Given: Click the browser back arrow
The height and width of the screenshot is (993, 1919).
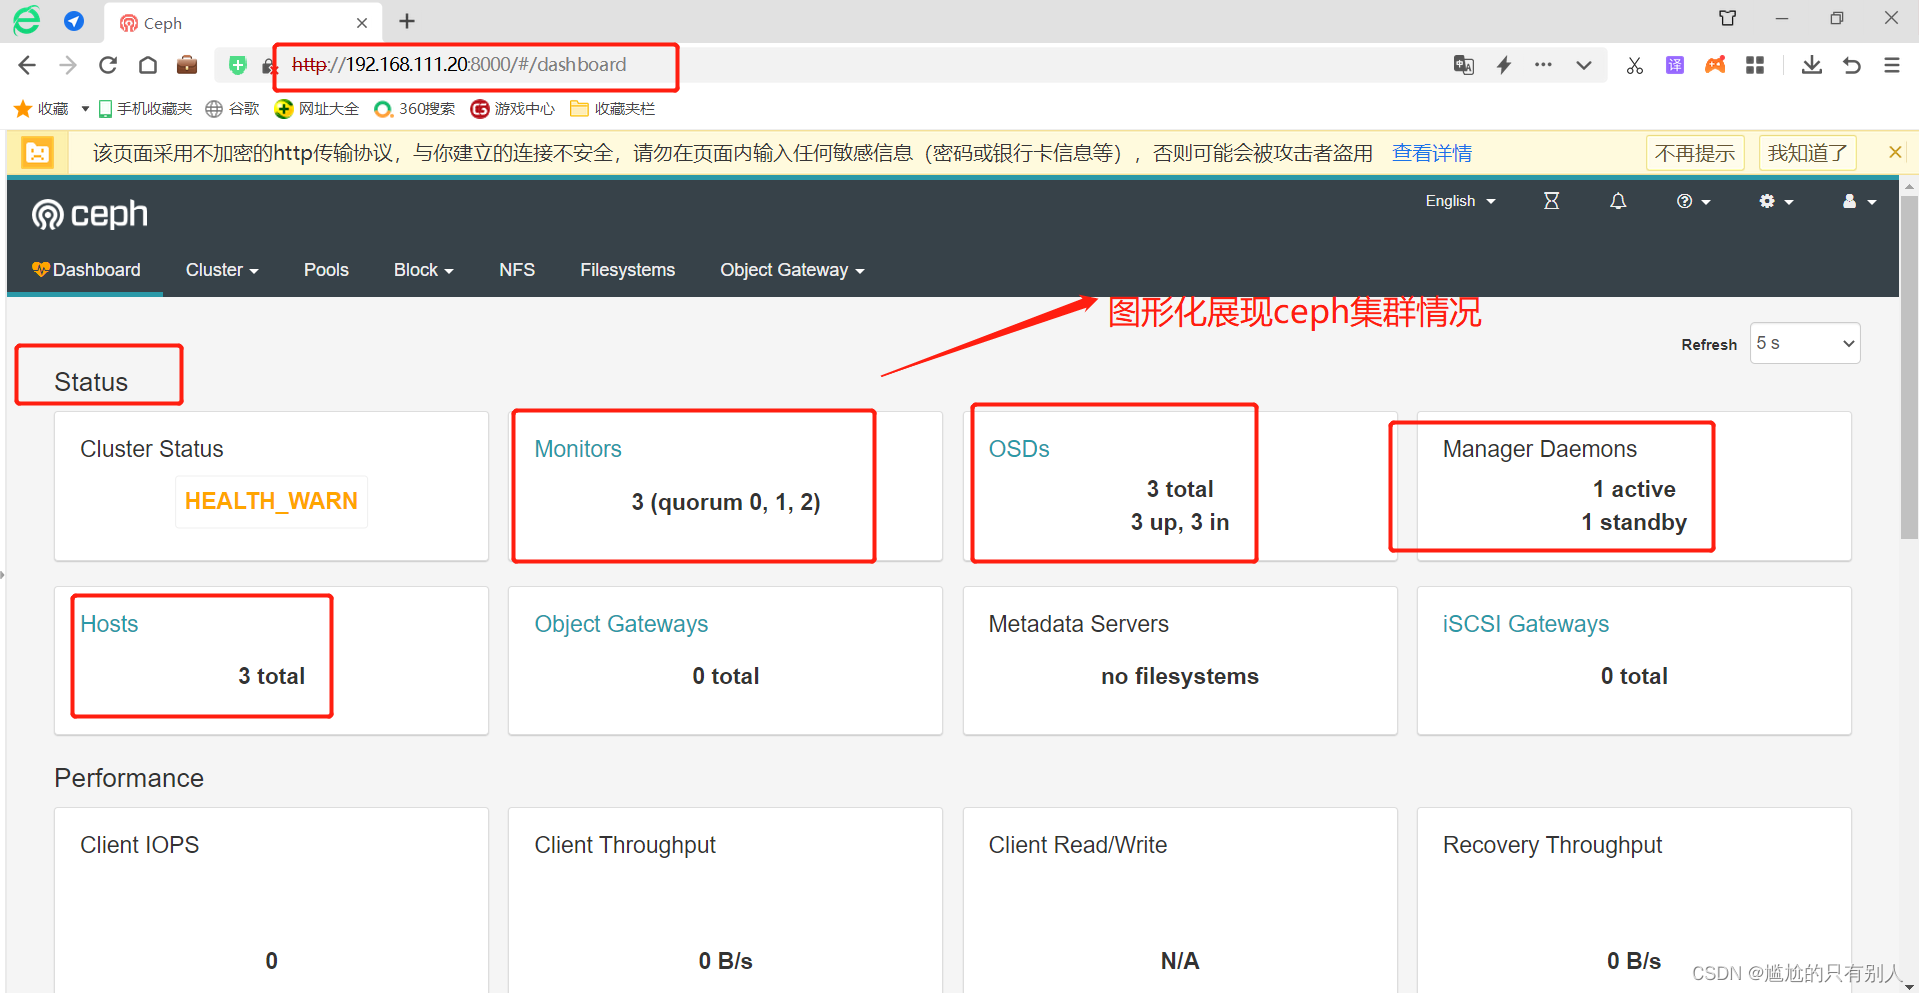Looking at the screenshot, I should pyautogui.click(x=27, y=65).
